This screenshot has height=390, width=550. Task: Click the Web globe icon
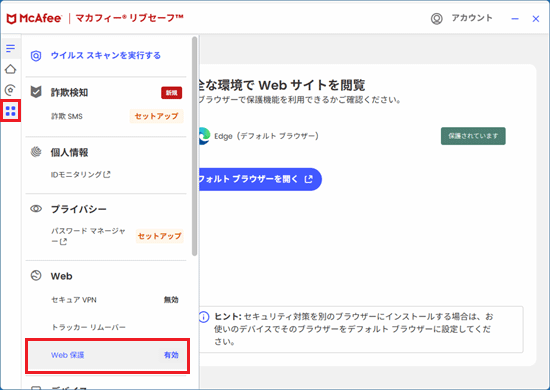pos(36,276)
